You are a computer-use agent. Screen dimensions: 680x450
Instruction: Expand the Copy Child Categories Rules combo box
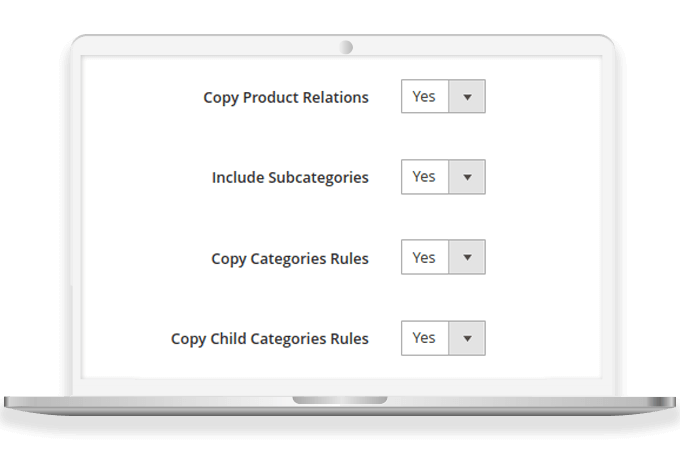coord(443,338)
